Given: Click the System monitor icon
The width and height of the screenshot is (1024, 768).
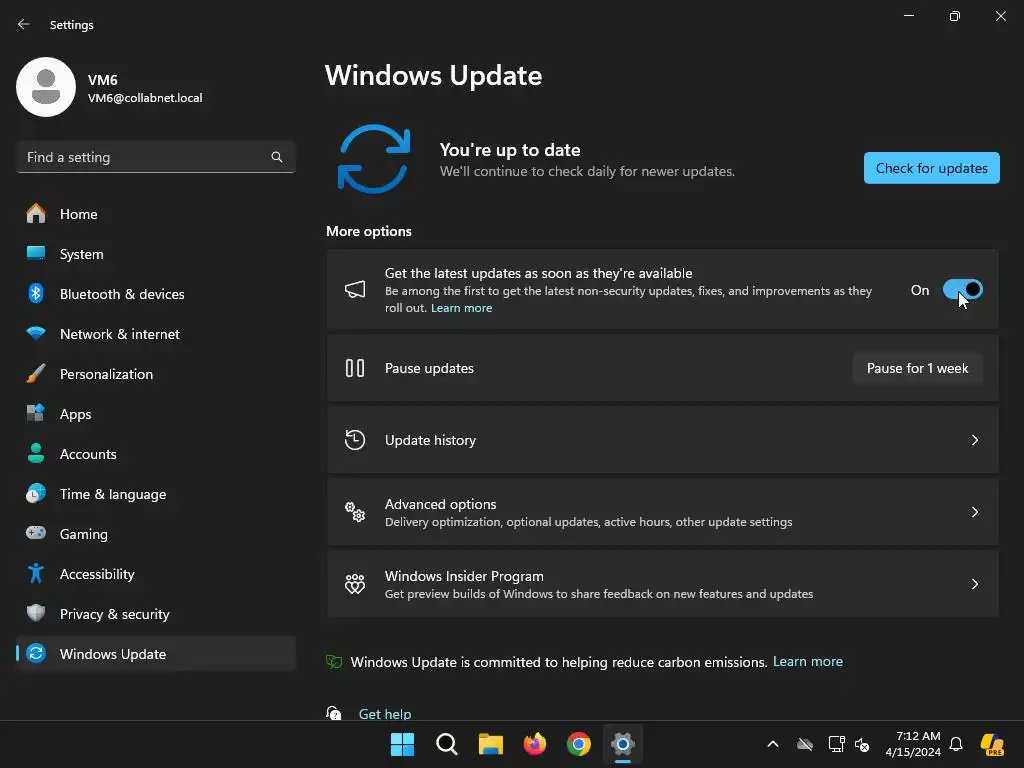Looking at the screenshot, I should pyautogui.click(x=36, y=253).
